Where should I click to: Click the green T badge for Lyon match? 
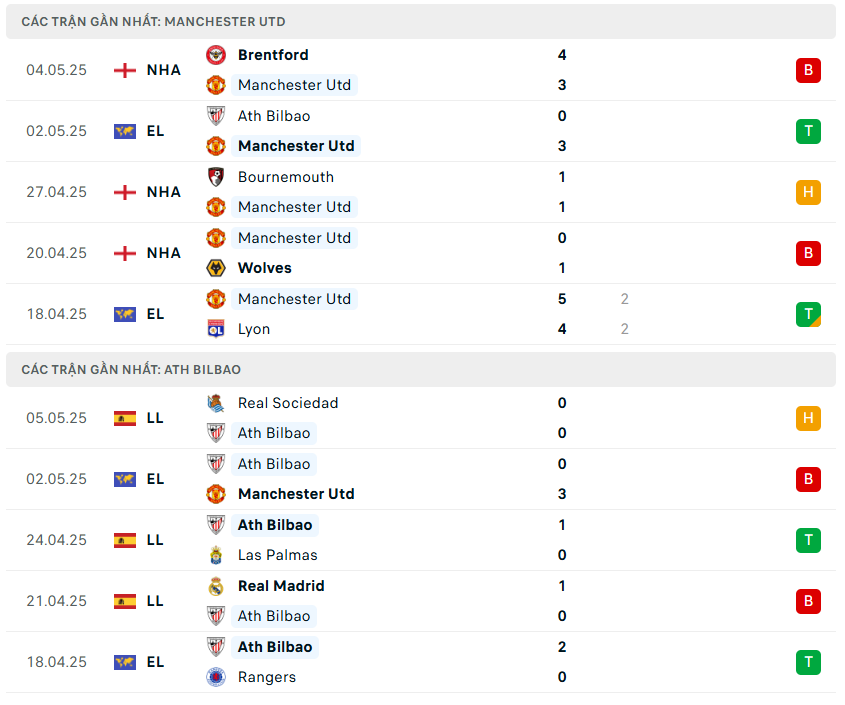808,314
